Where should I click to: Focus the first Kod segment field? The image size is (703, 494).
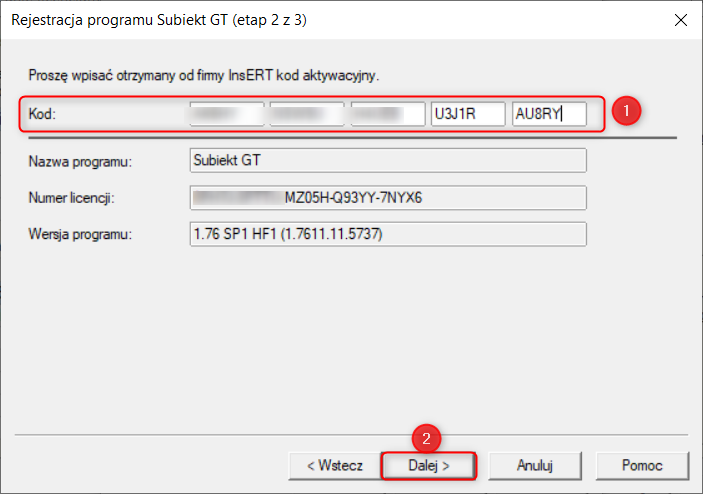tap(227, 114)
